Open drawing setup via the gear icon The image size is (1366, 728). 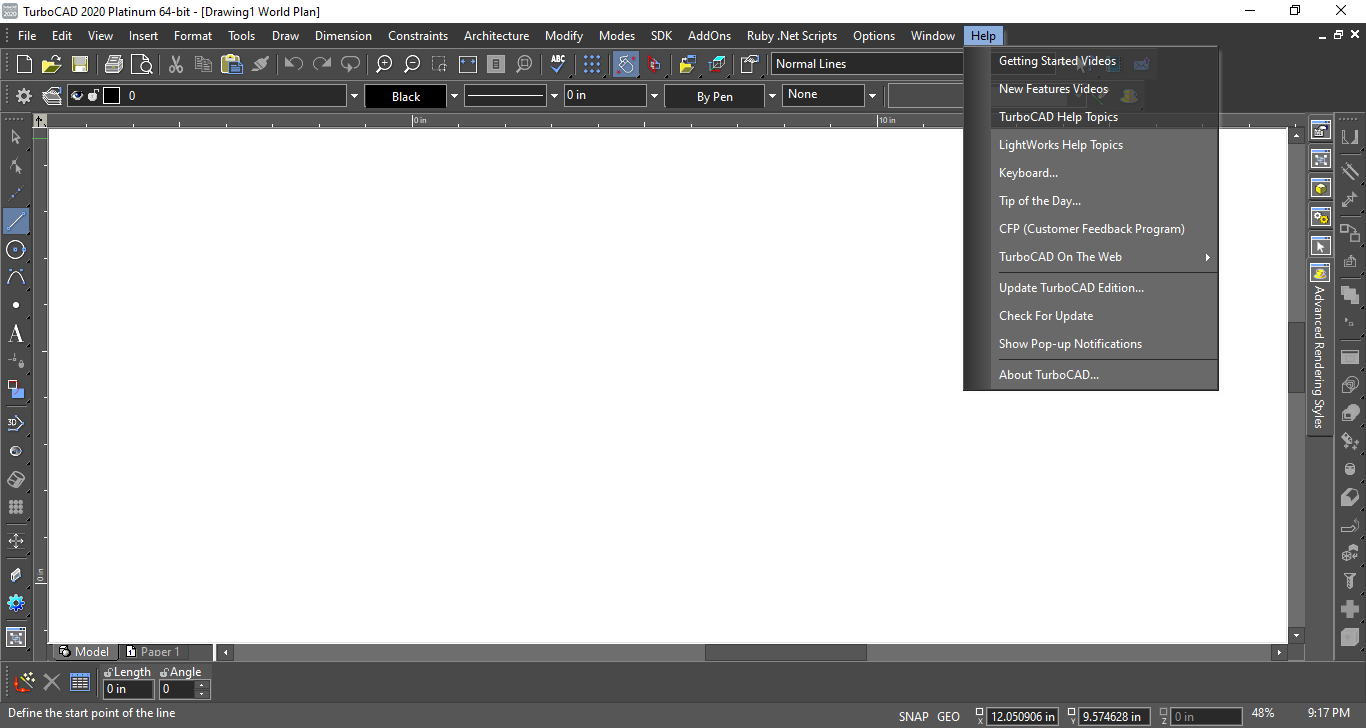pyautogui.click(x=24, y=96)
